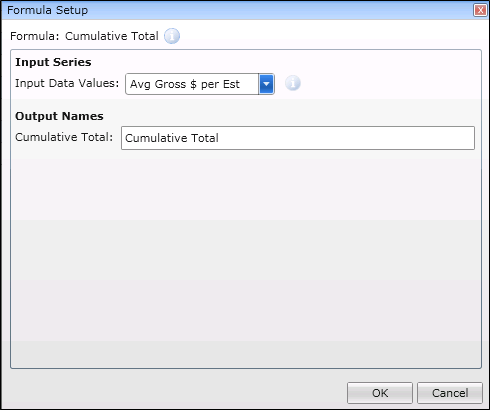The width and height of the screenshot is (490, 410).
Task: Click the Cumulative Total: field label
Action: pyautogui.click(x=64, y=137)
